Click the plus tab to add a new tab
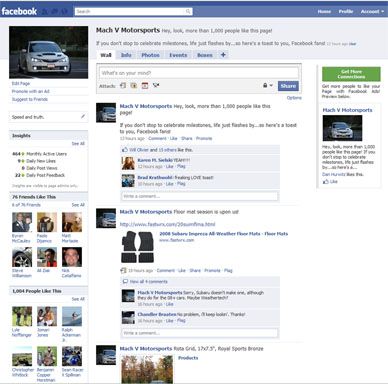Screen dimensions: 388x384 click(x=223, y=55)
